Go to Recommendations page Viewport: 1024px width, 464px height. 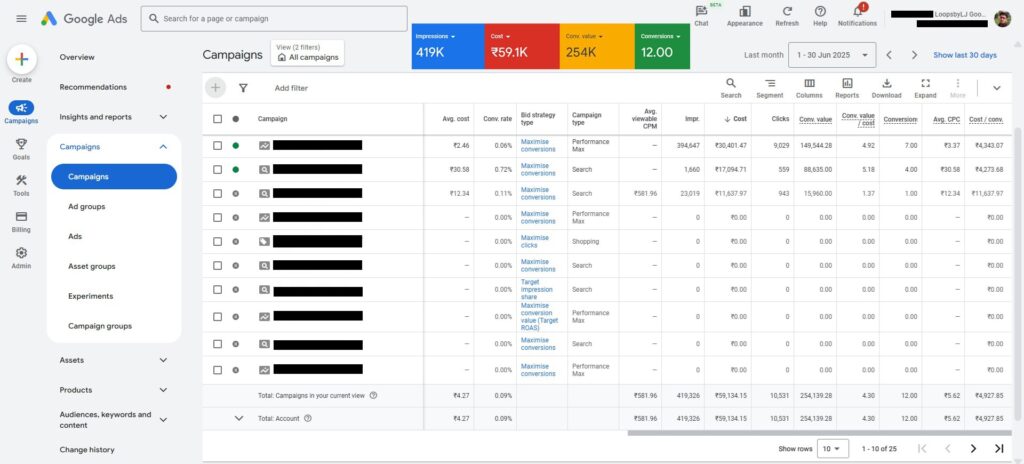[x=107, y=87]
